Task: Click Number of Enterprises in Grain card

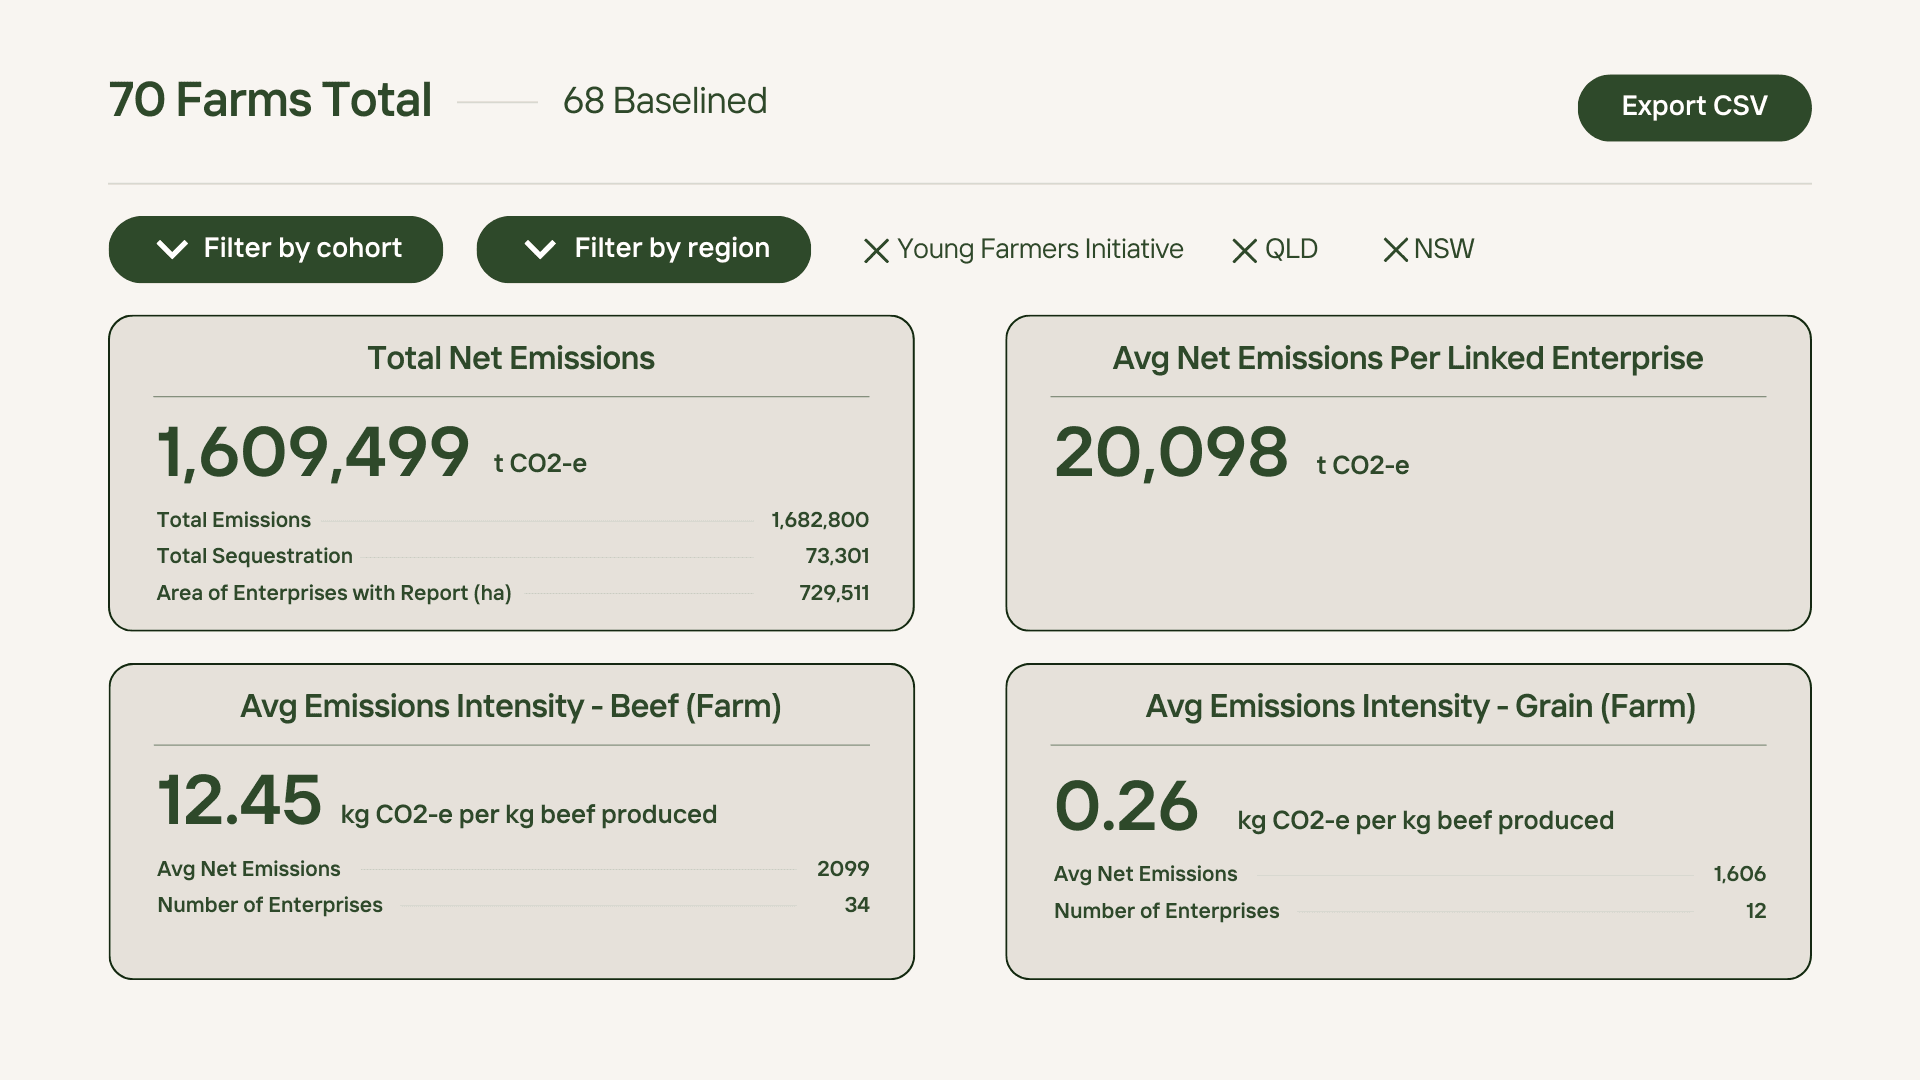Action: pos(1166,911)
